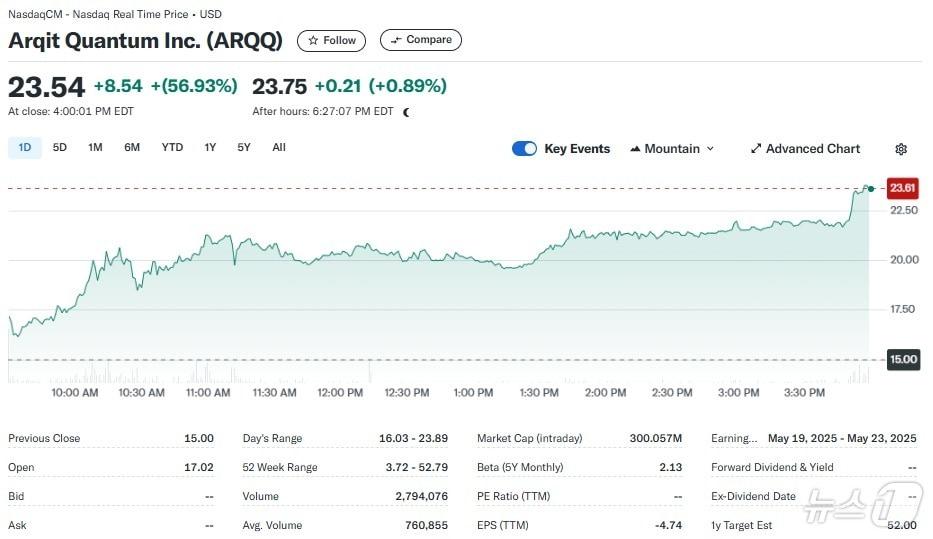Select the YTD range tab
Image resolution: width=933 pixels, height=539 pixels.
172,148
